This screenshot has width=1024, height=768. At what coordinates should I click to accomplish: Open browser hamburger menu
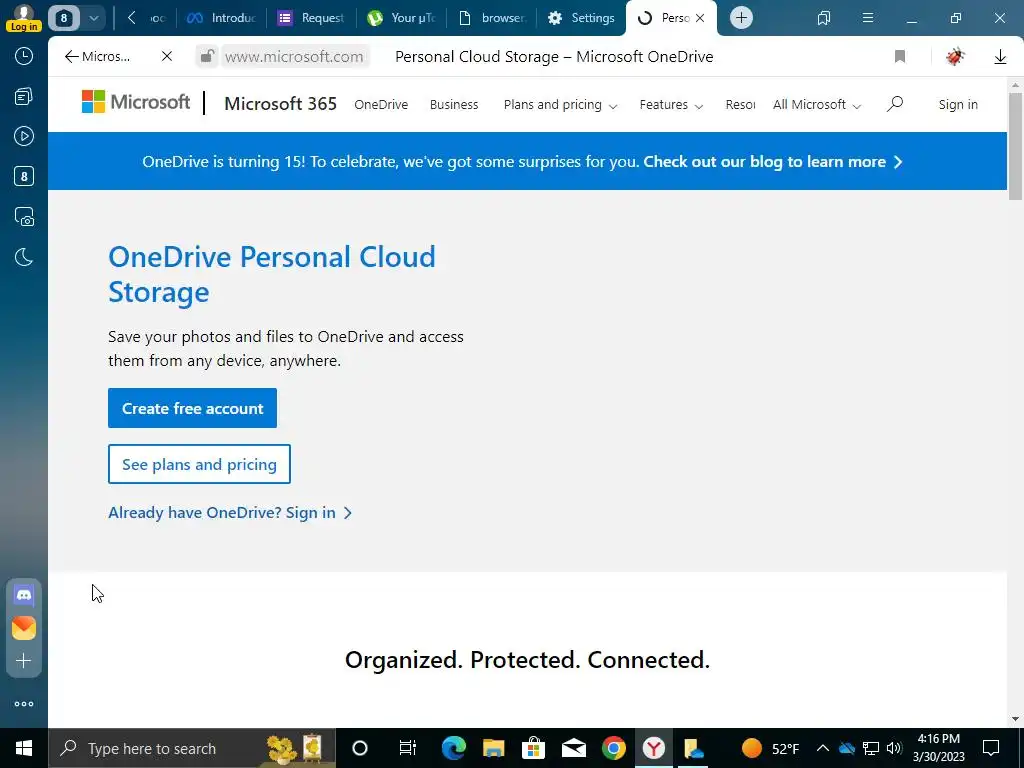click(868, 18)
